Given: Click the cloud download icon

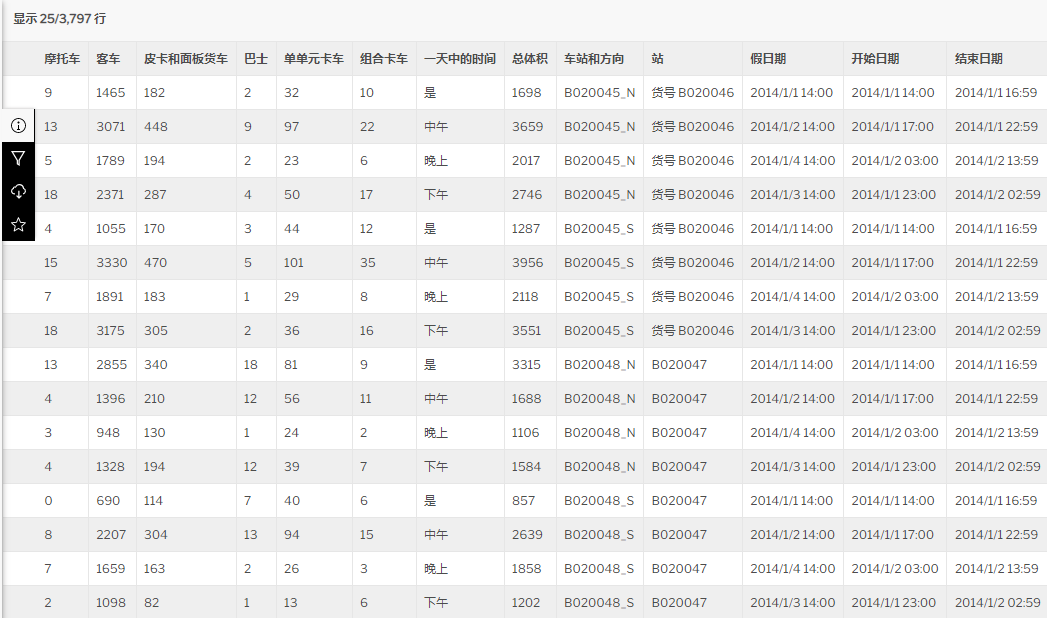Looking at the screenshot, I should coord(18,192).
